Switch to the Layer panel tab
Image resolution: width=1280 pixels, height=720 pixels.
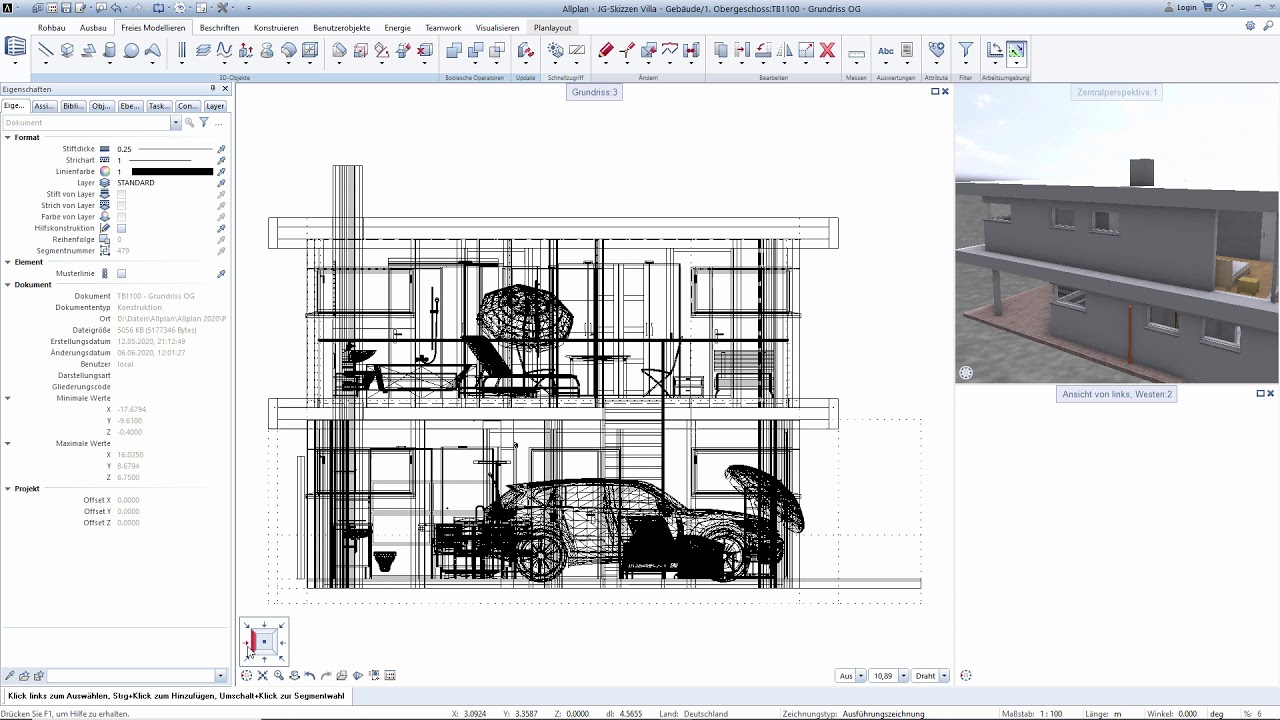(x=215, y=106)
